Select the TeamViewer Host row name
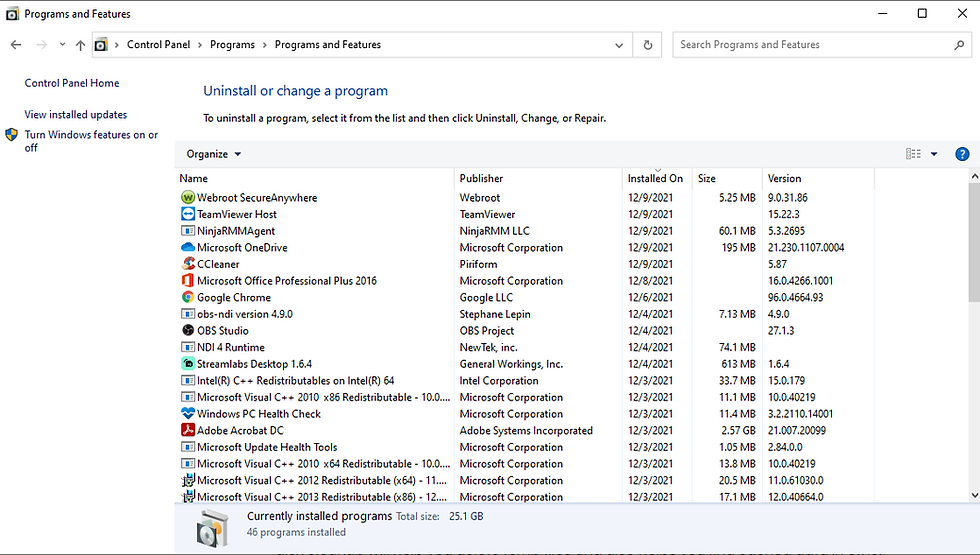The width and height of the screenshot is (980, 555). 237,214
